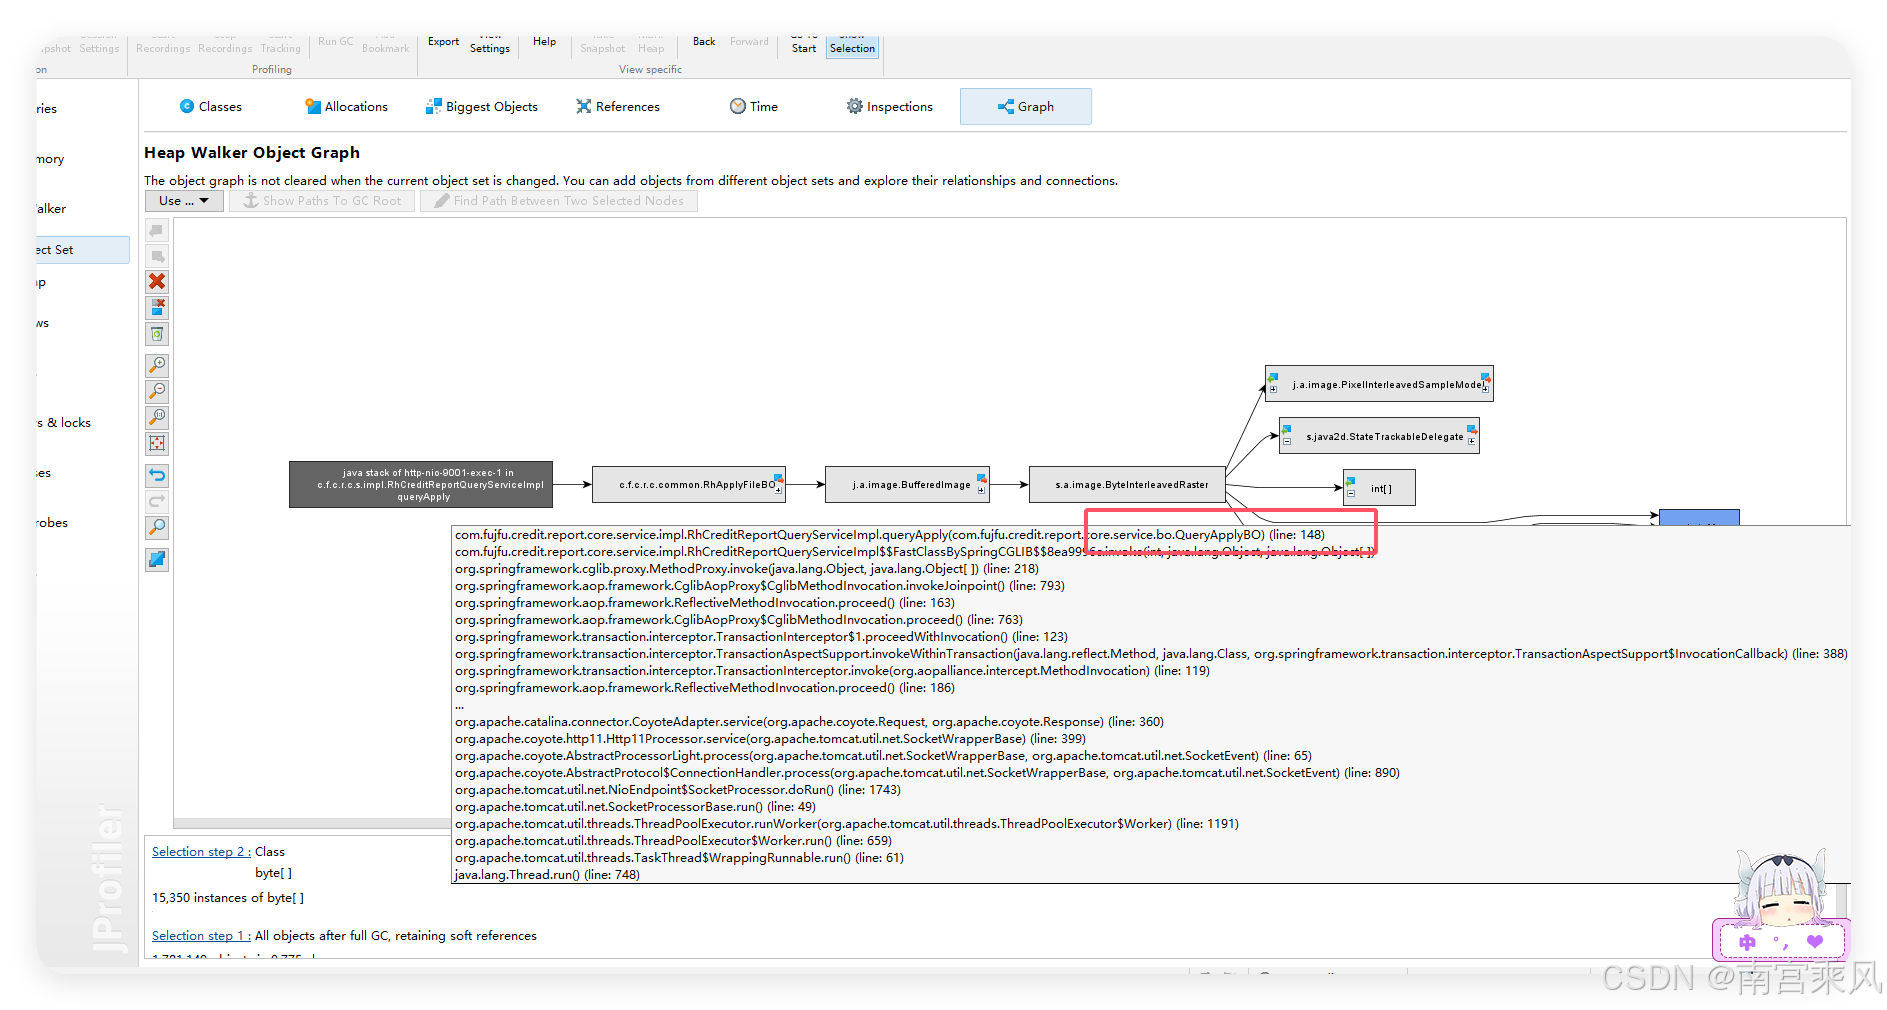Expand incoming references of PixelInterleavedSampleModel node
Viewport: 1887px width, 1010px height.
pyautogui.click(x=1273, y=389)
